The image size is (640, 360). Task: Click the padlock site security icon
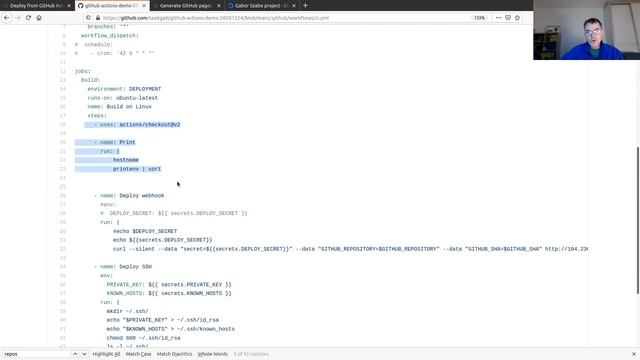coord(98,18)
